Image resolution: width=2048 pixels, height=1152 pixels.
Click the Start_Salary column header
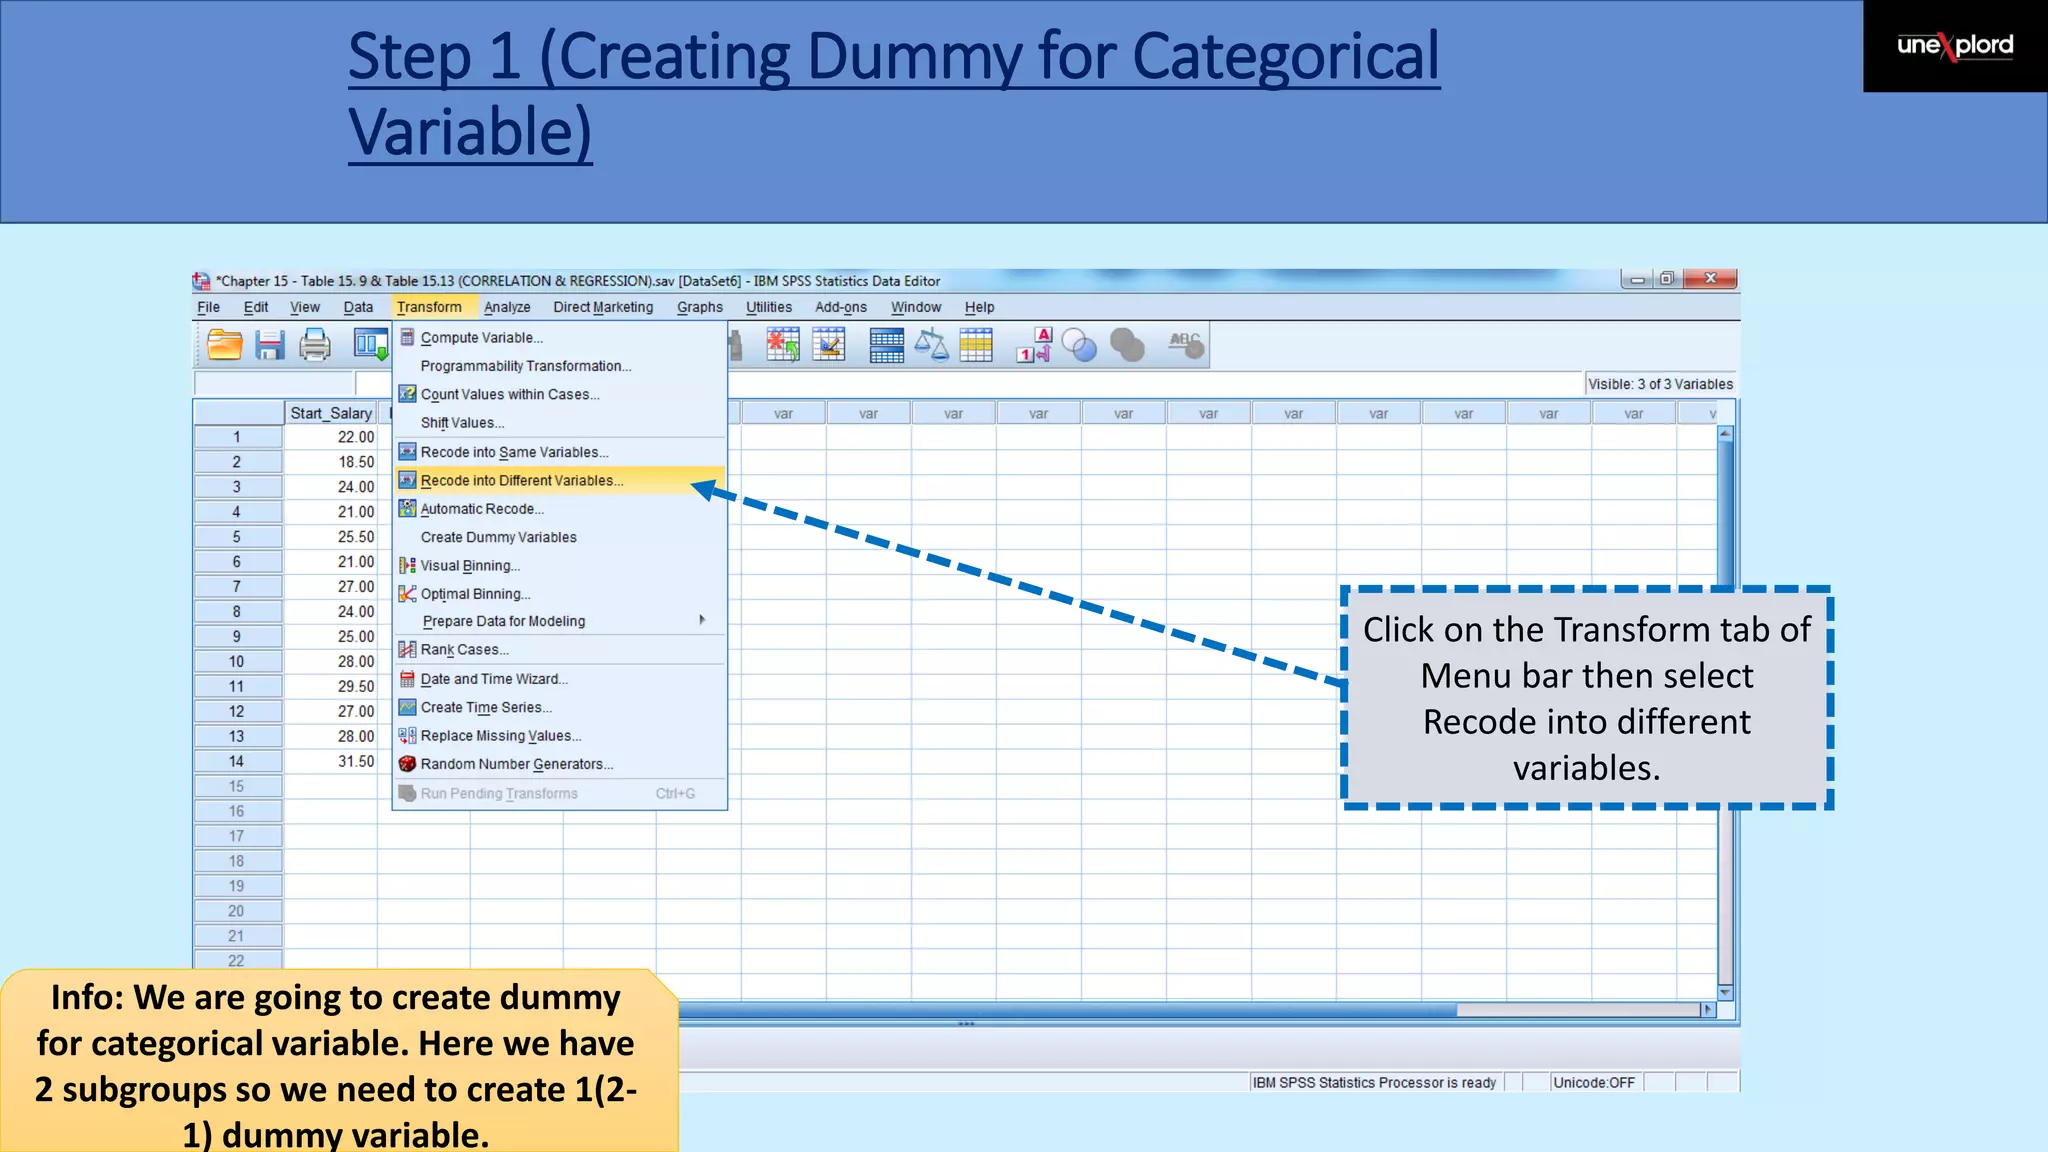tap(330, 413)
